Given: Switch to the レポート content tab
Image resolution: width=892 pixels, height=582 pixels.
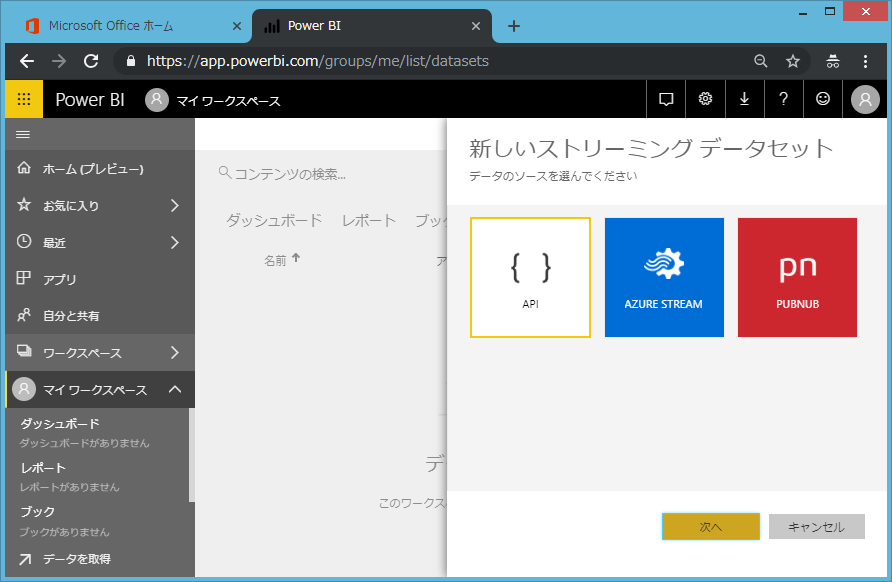Looking at the screenshot, I should (x=369, y=220).
